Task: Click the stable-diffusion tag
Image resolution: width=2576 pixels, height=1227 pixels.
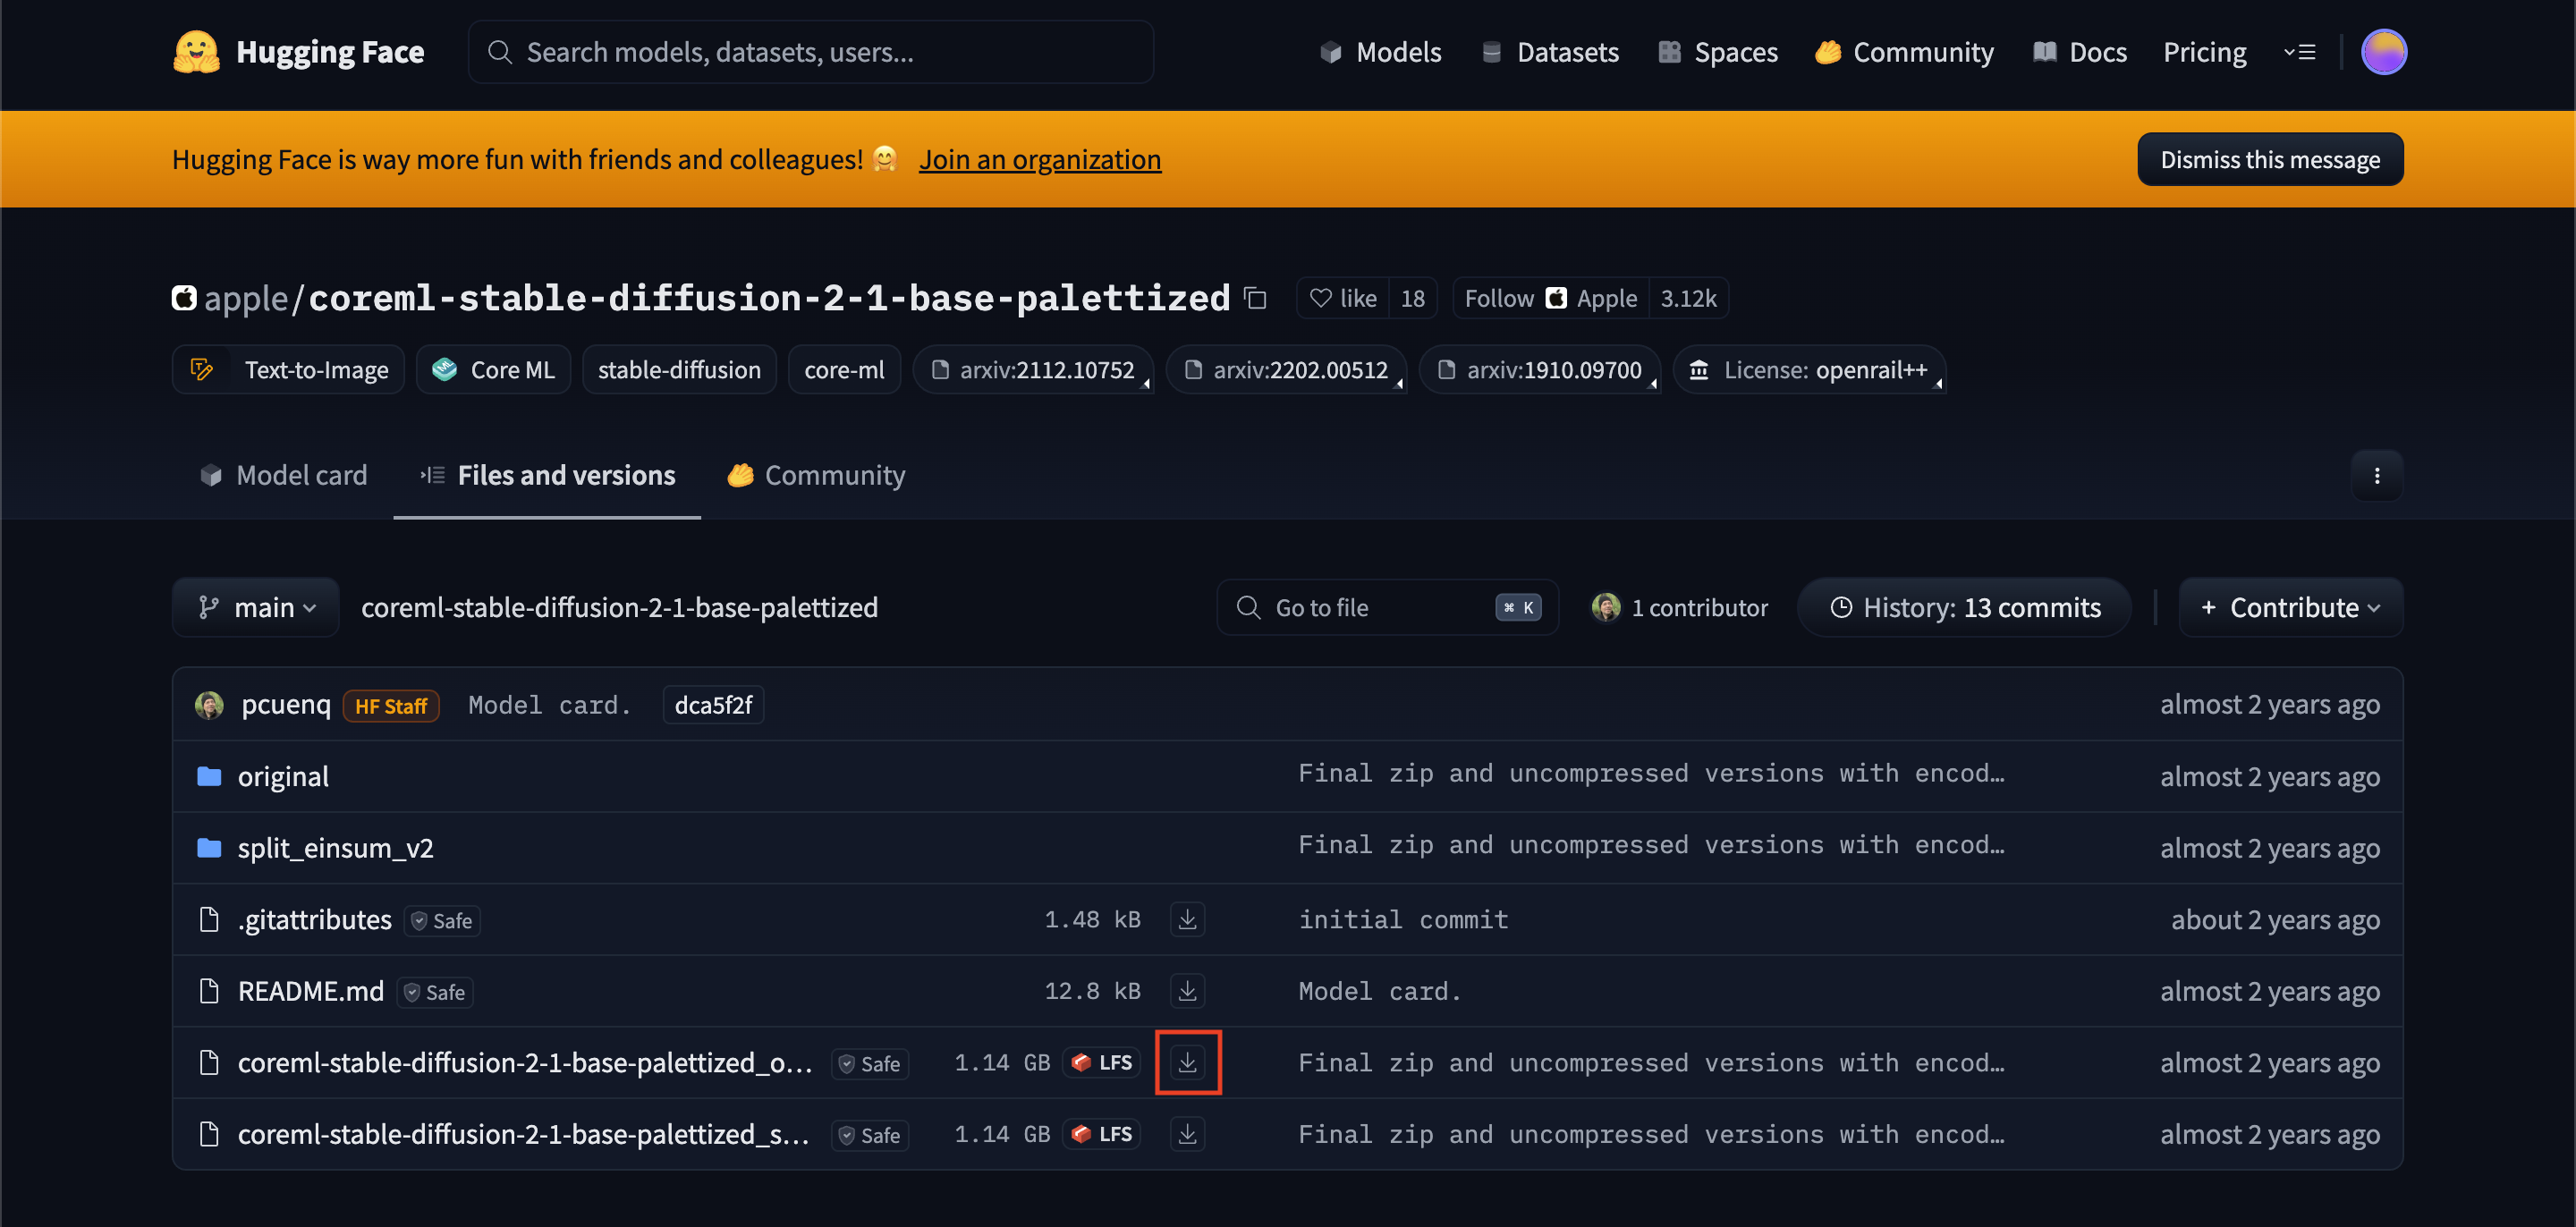Action: click(x=679, y=370)
